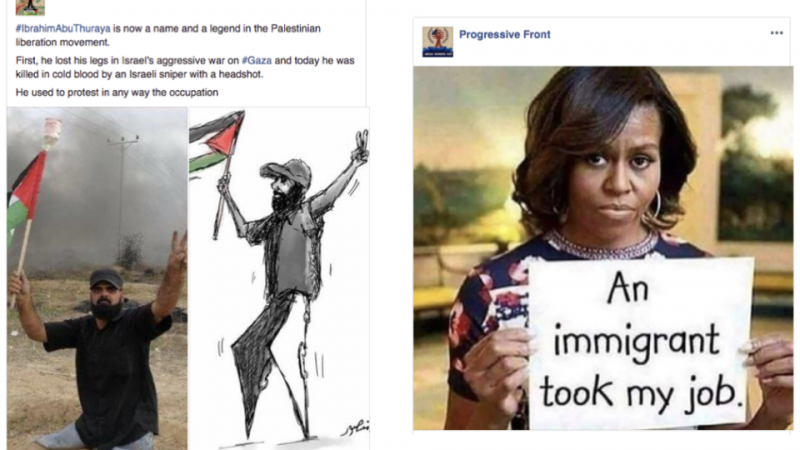Image resolution: width=800 pixels, height=450 pixels.
Task: Click the poster avatar above the left post
Action: (x=30, y=7)
